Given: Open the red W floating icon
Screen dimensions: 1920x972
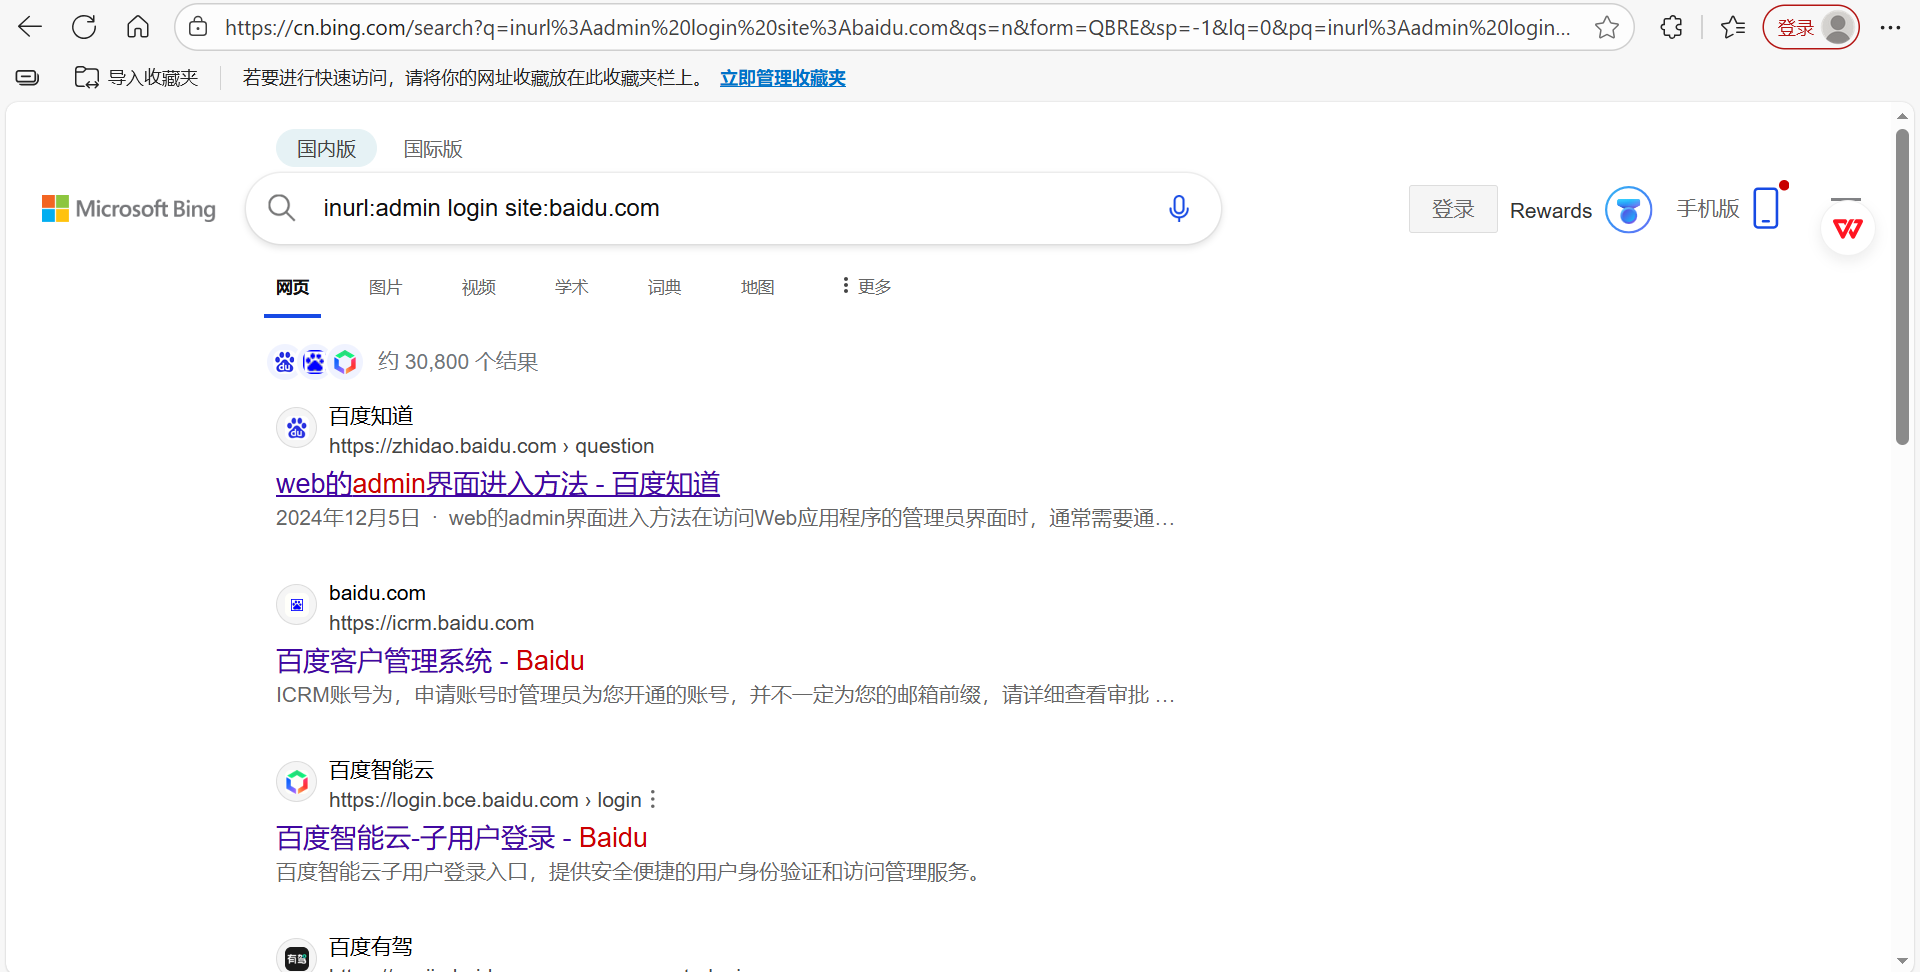Looking at the screenshot, I should (x=1847, y=228).
